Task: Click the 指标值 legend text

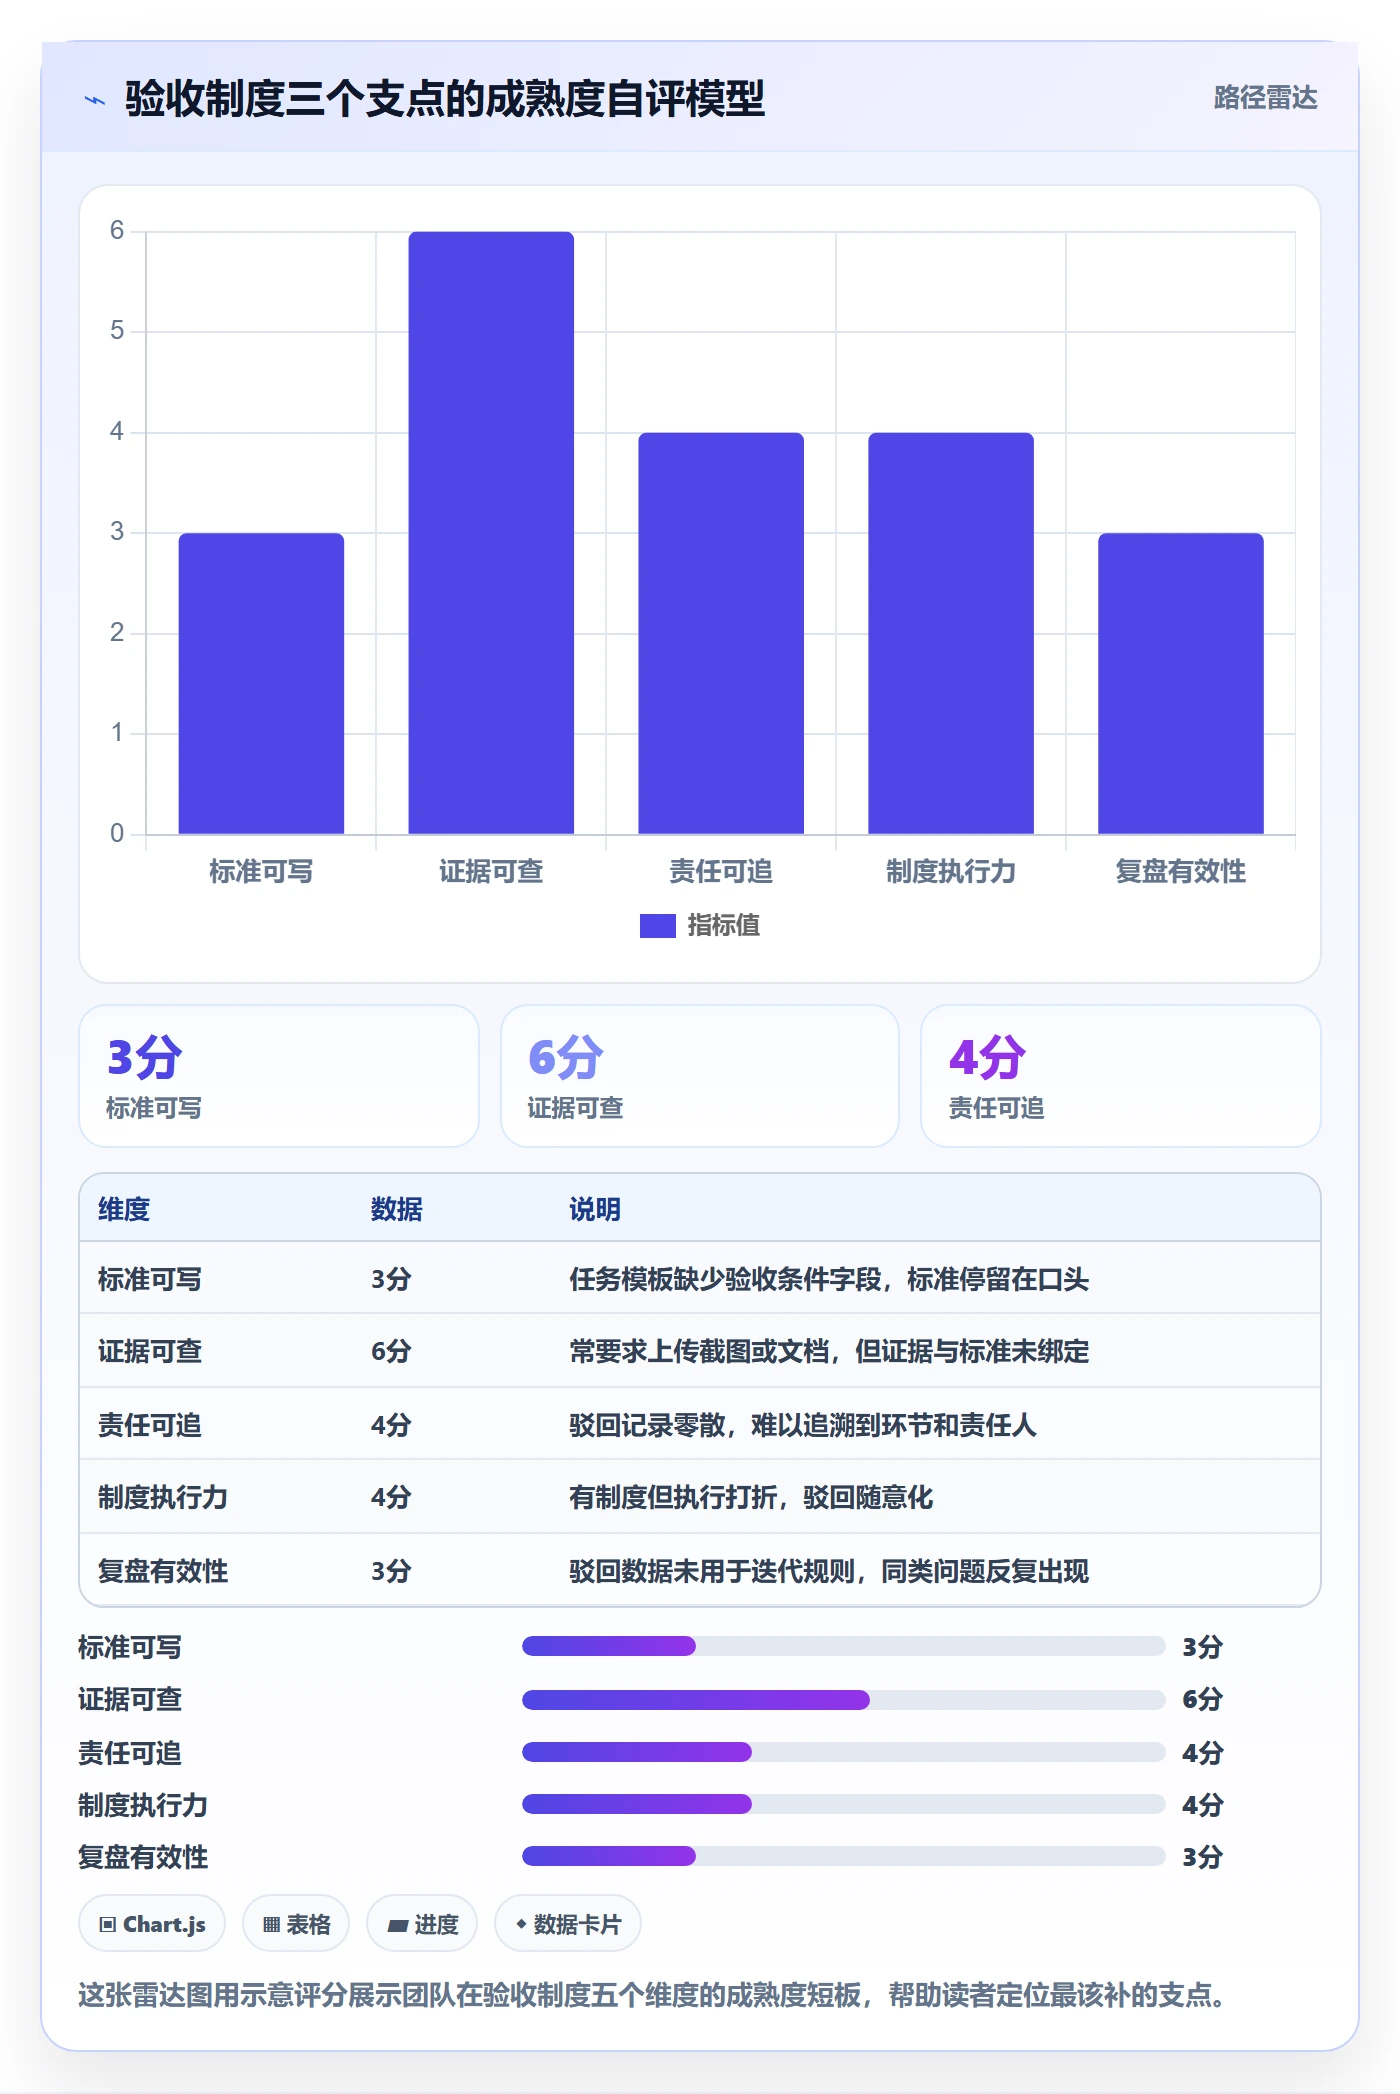Action: tap(724, 926)
